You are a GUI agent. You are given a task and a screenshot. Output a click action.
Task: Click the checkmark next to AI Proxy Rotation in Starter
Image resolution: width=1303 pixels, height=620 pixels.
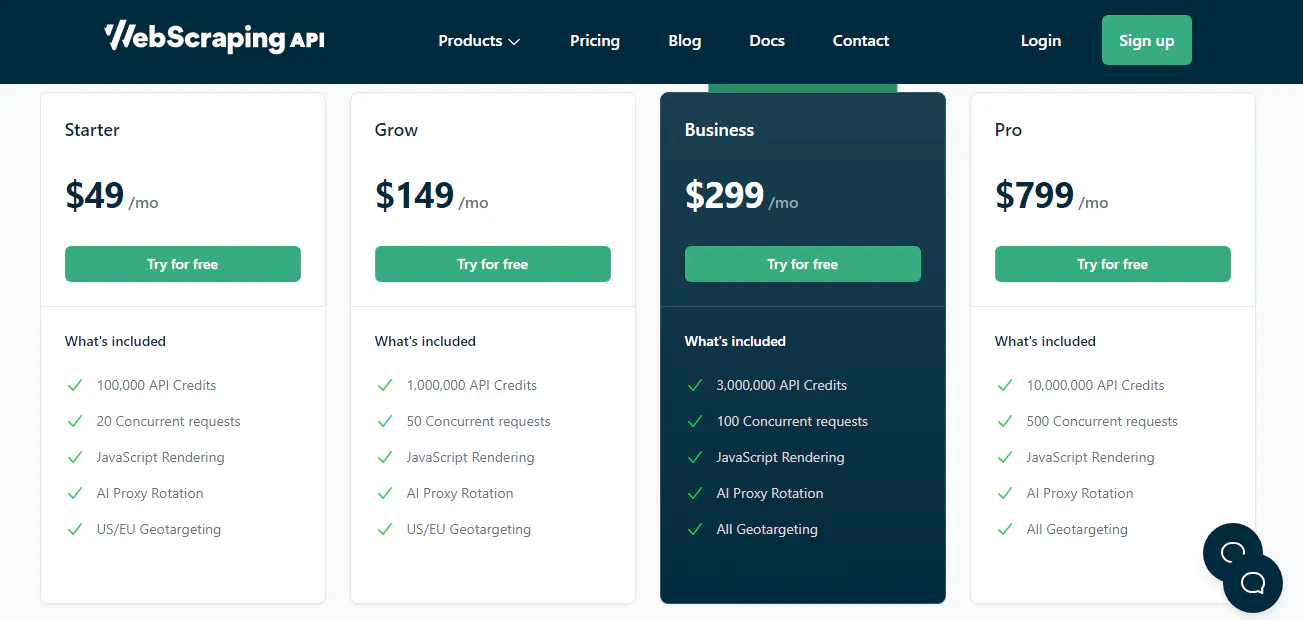coord(75,493)
